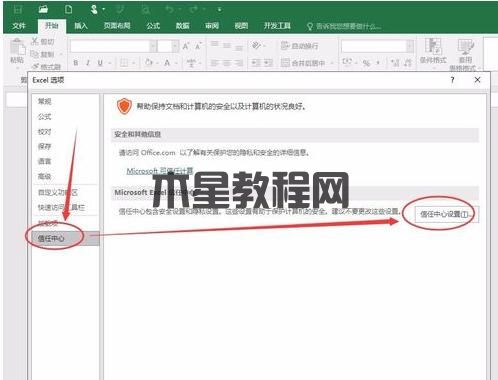This screenshot has height=380, width=498.
Task: Switch to the 页面布局 ribbon tab
Action: [117, 26]
